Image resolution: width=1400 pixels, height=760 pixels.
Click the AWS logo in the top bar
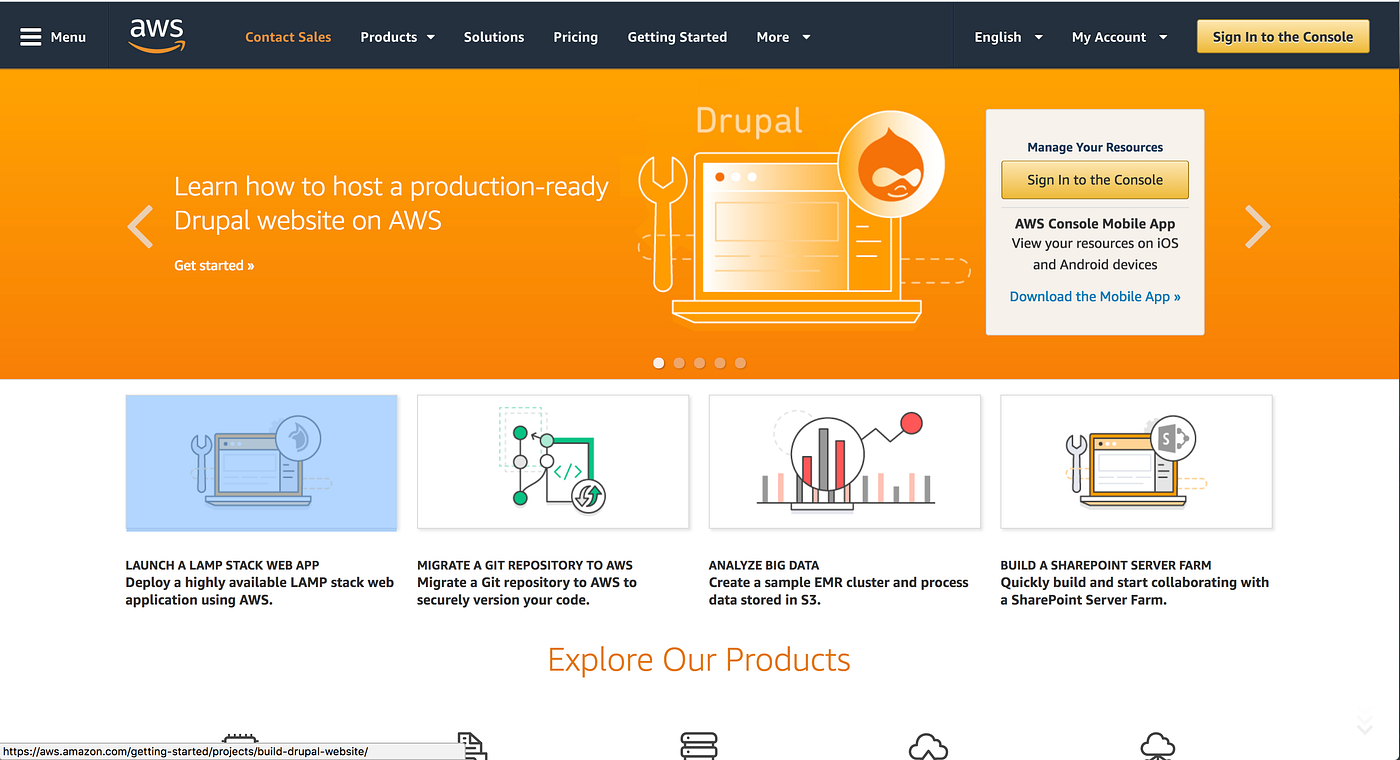156,34
